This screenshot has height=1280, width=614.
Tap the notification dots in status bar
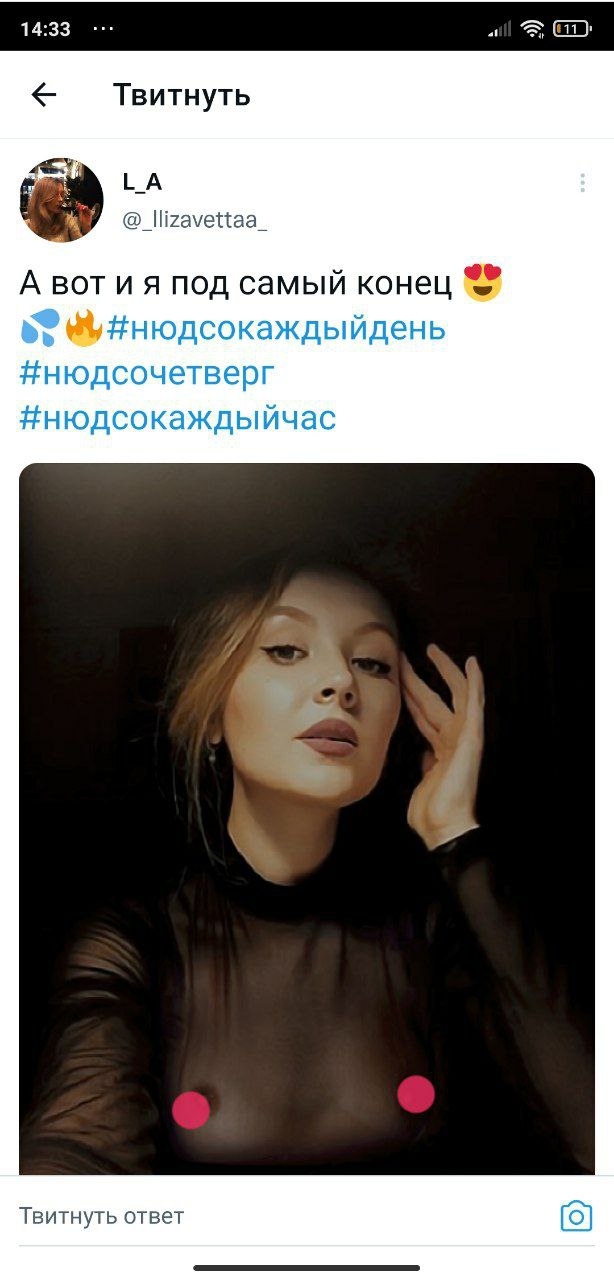[x=103, y=28]
